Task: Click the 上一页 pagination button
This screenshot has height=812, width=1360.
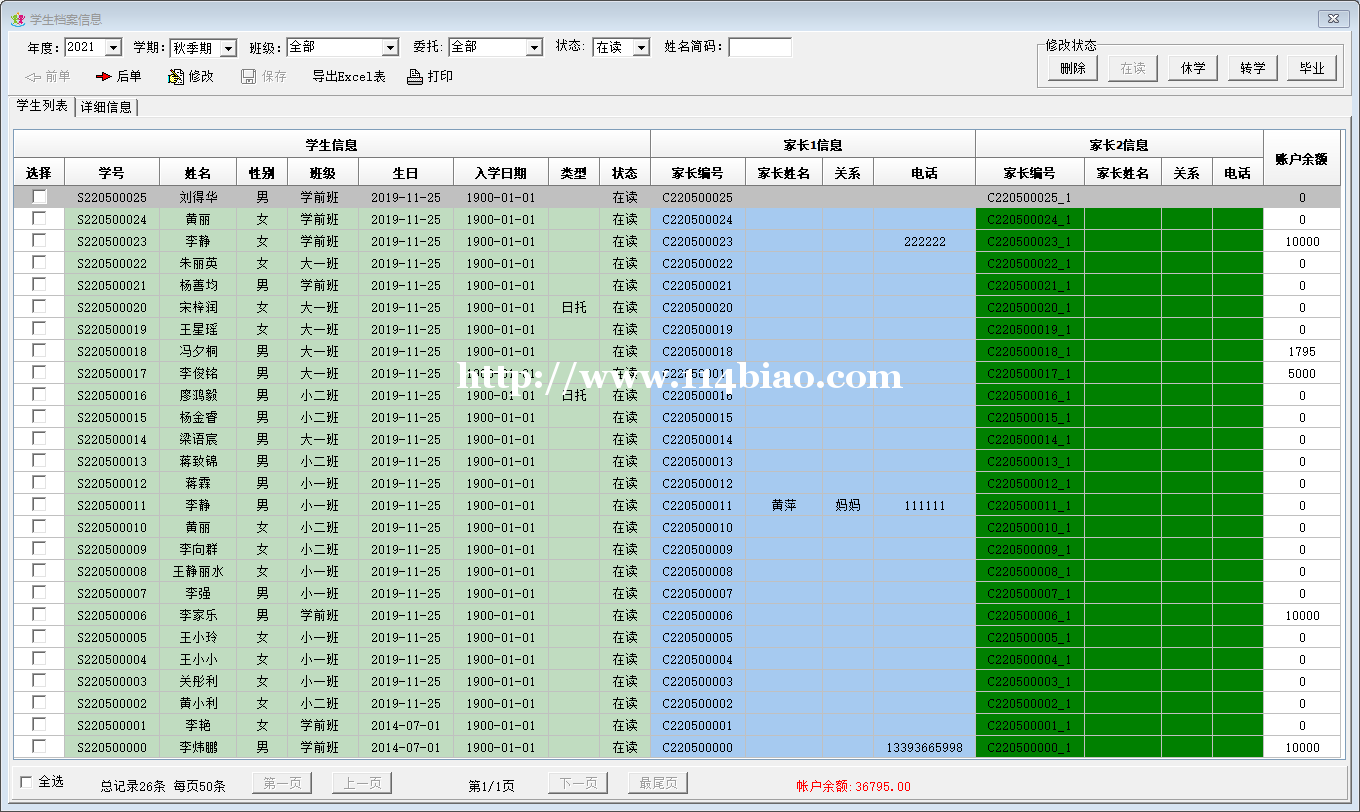Action: pos(361,784)
